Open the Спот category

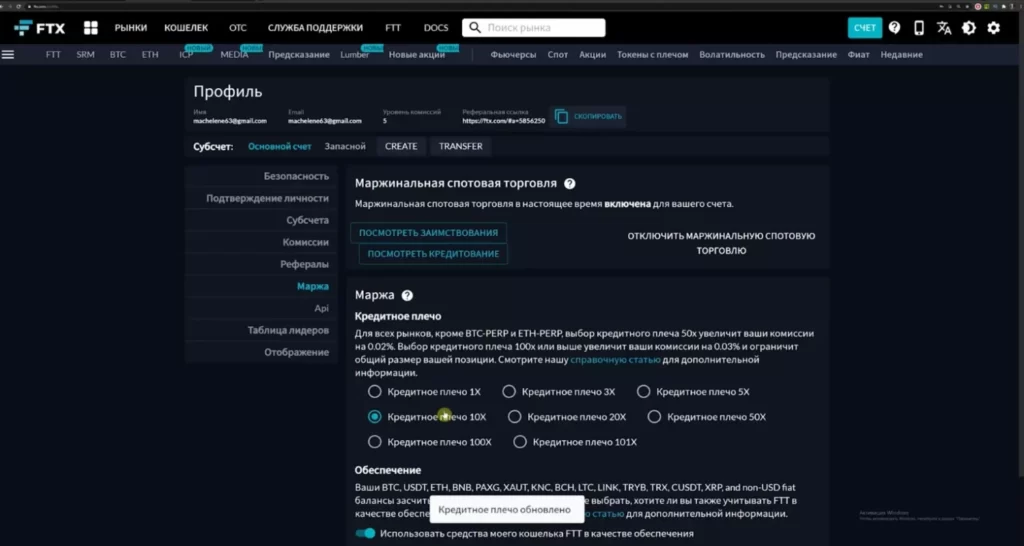(x=558, y=55)
